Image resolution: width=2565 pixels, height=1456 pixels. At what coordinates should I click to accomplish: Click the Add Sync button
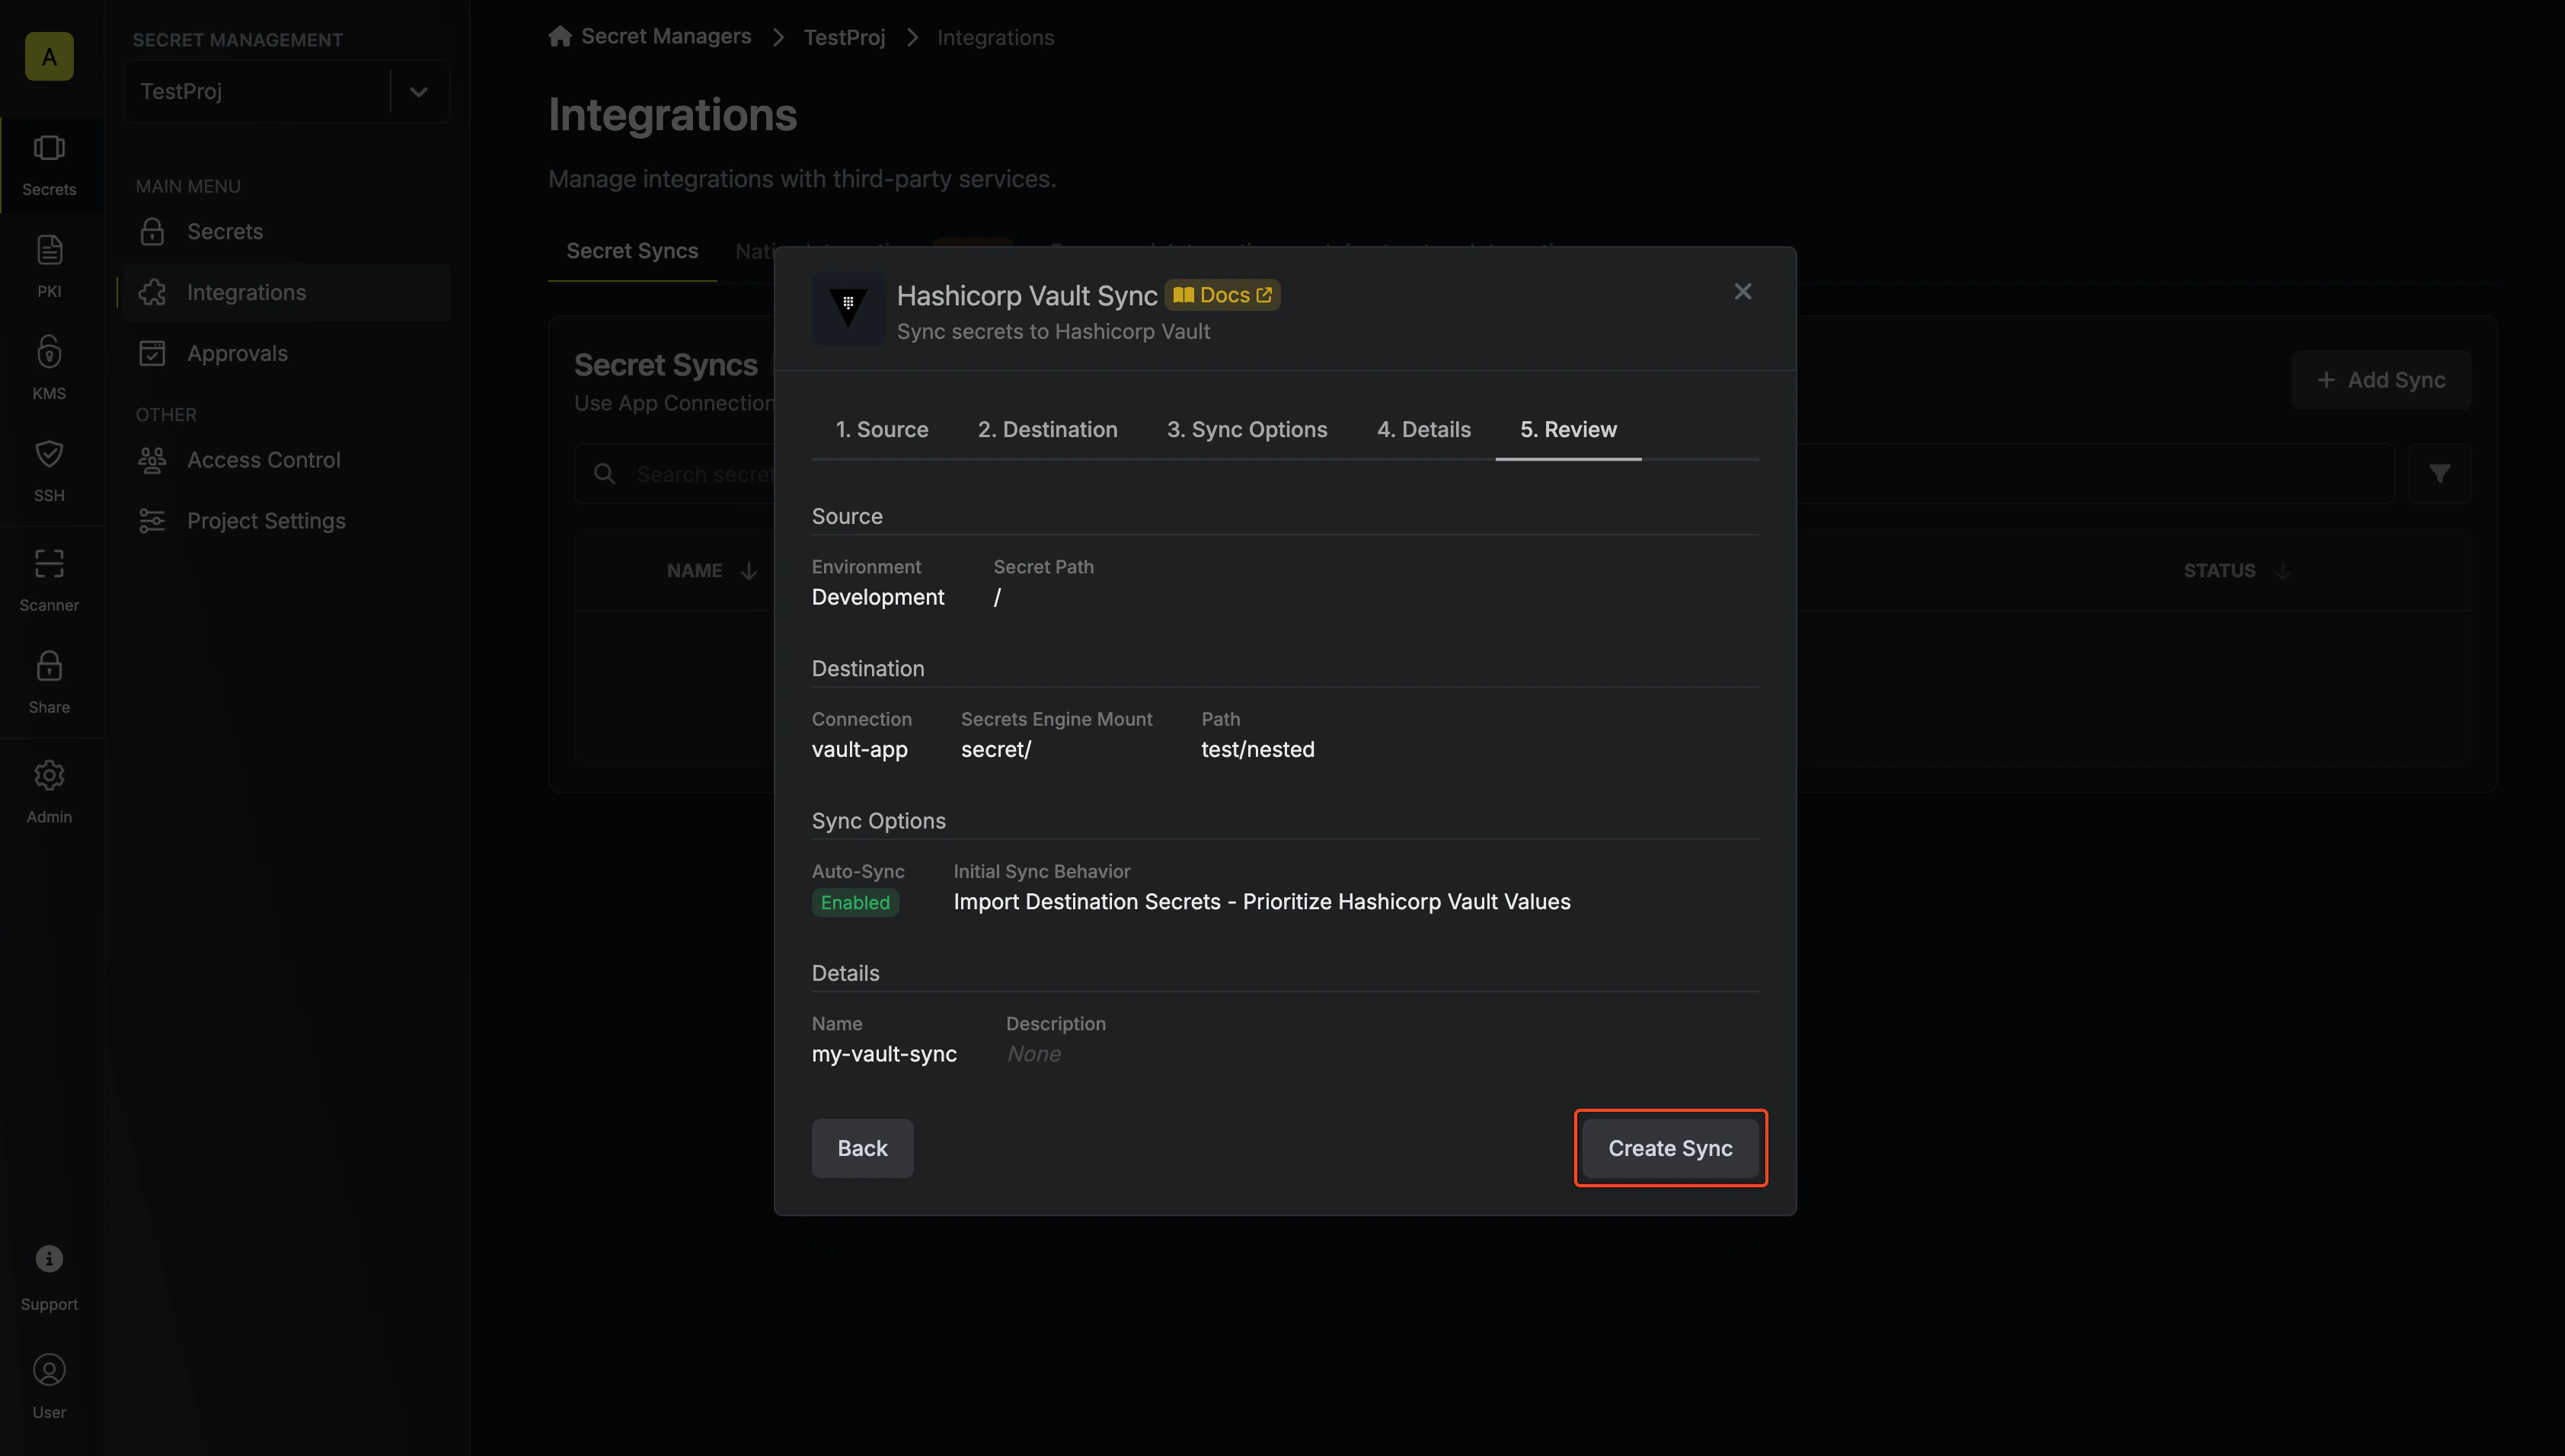click(2381, 380)
